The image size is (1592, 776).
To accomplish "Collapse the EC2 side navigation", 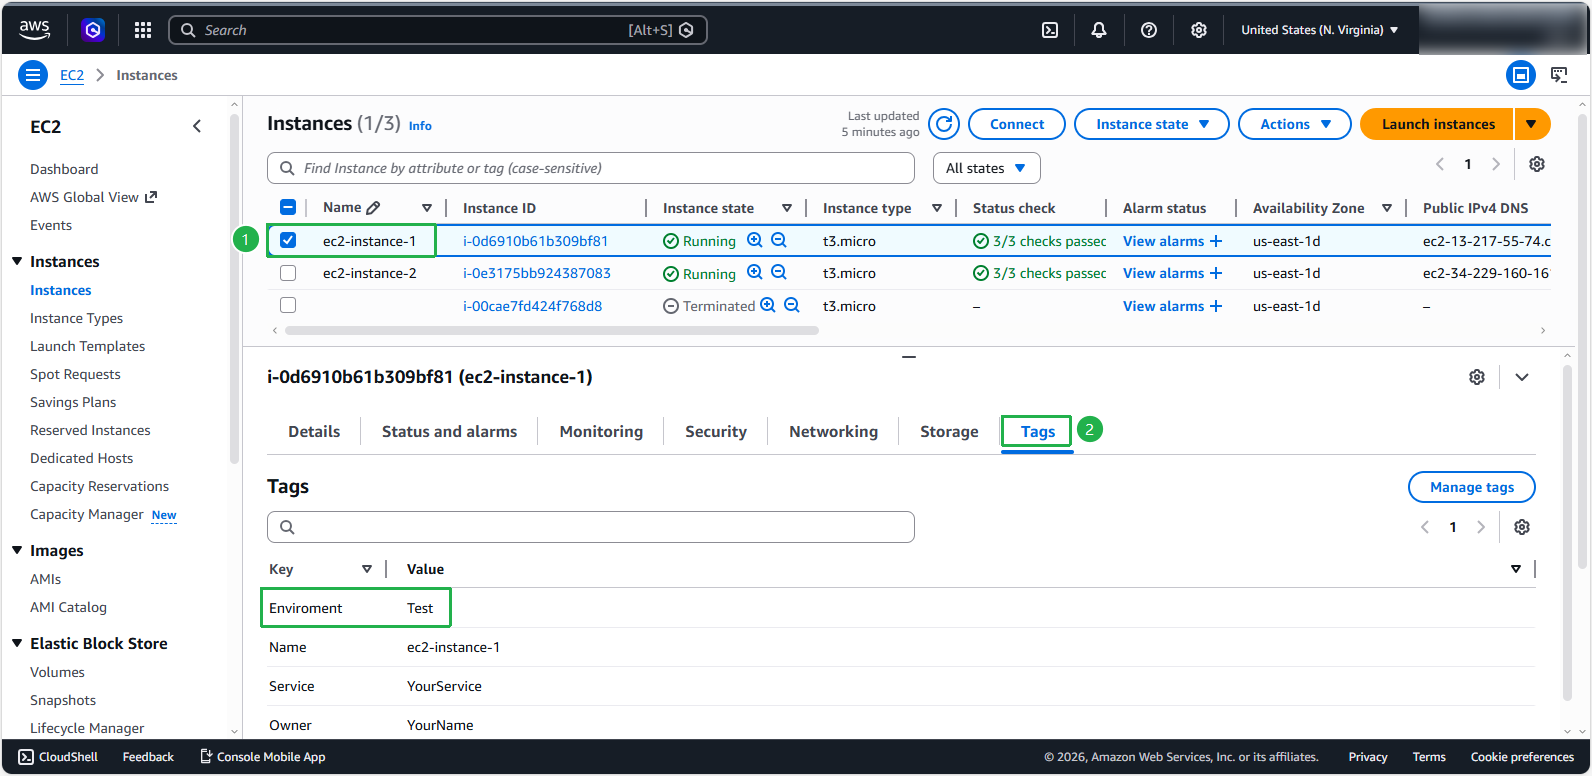I will click(x=197, y=126).
